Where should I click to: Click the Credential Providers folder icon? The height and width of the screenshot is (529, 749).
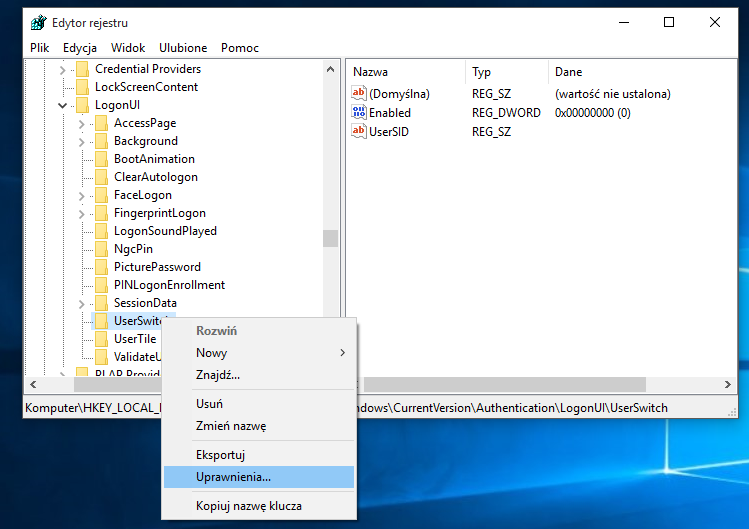[x=83, y=69]
